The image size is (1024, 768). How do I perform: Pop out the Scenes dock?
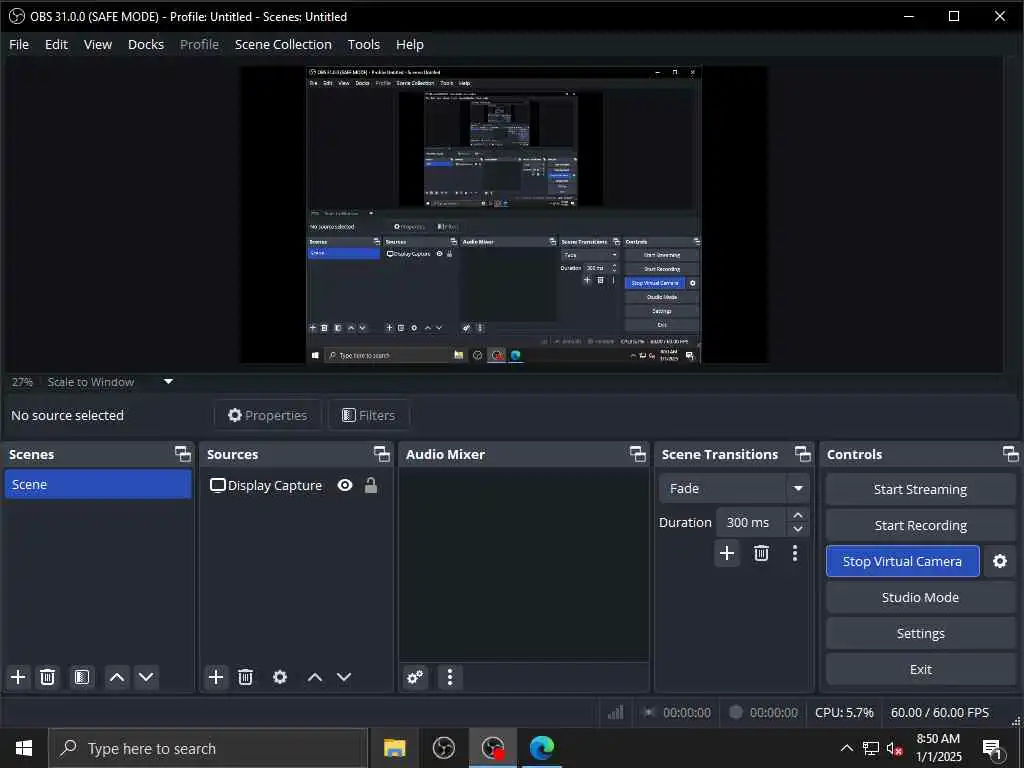tap(183, 454)
